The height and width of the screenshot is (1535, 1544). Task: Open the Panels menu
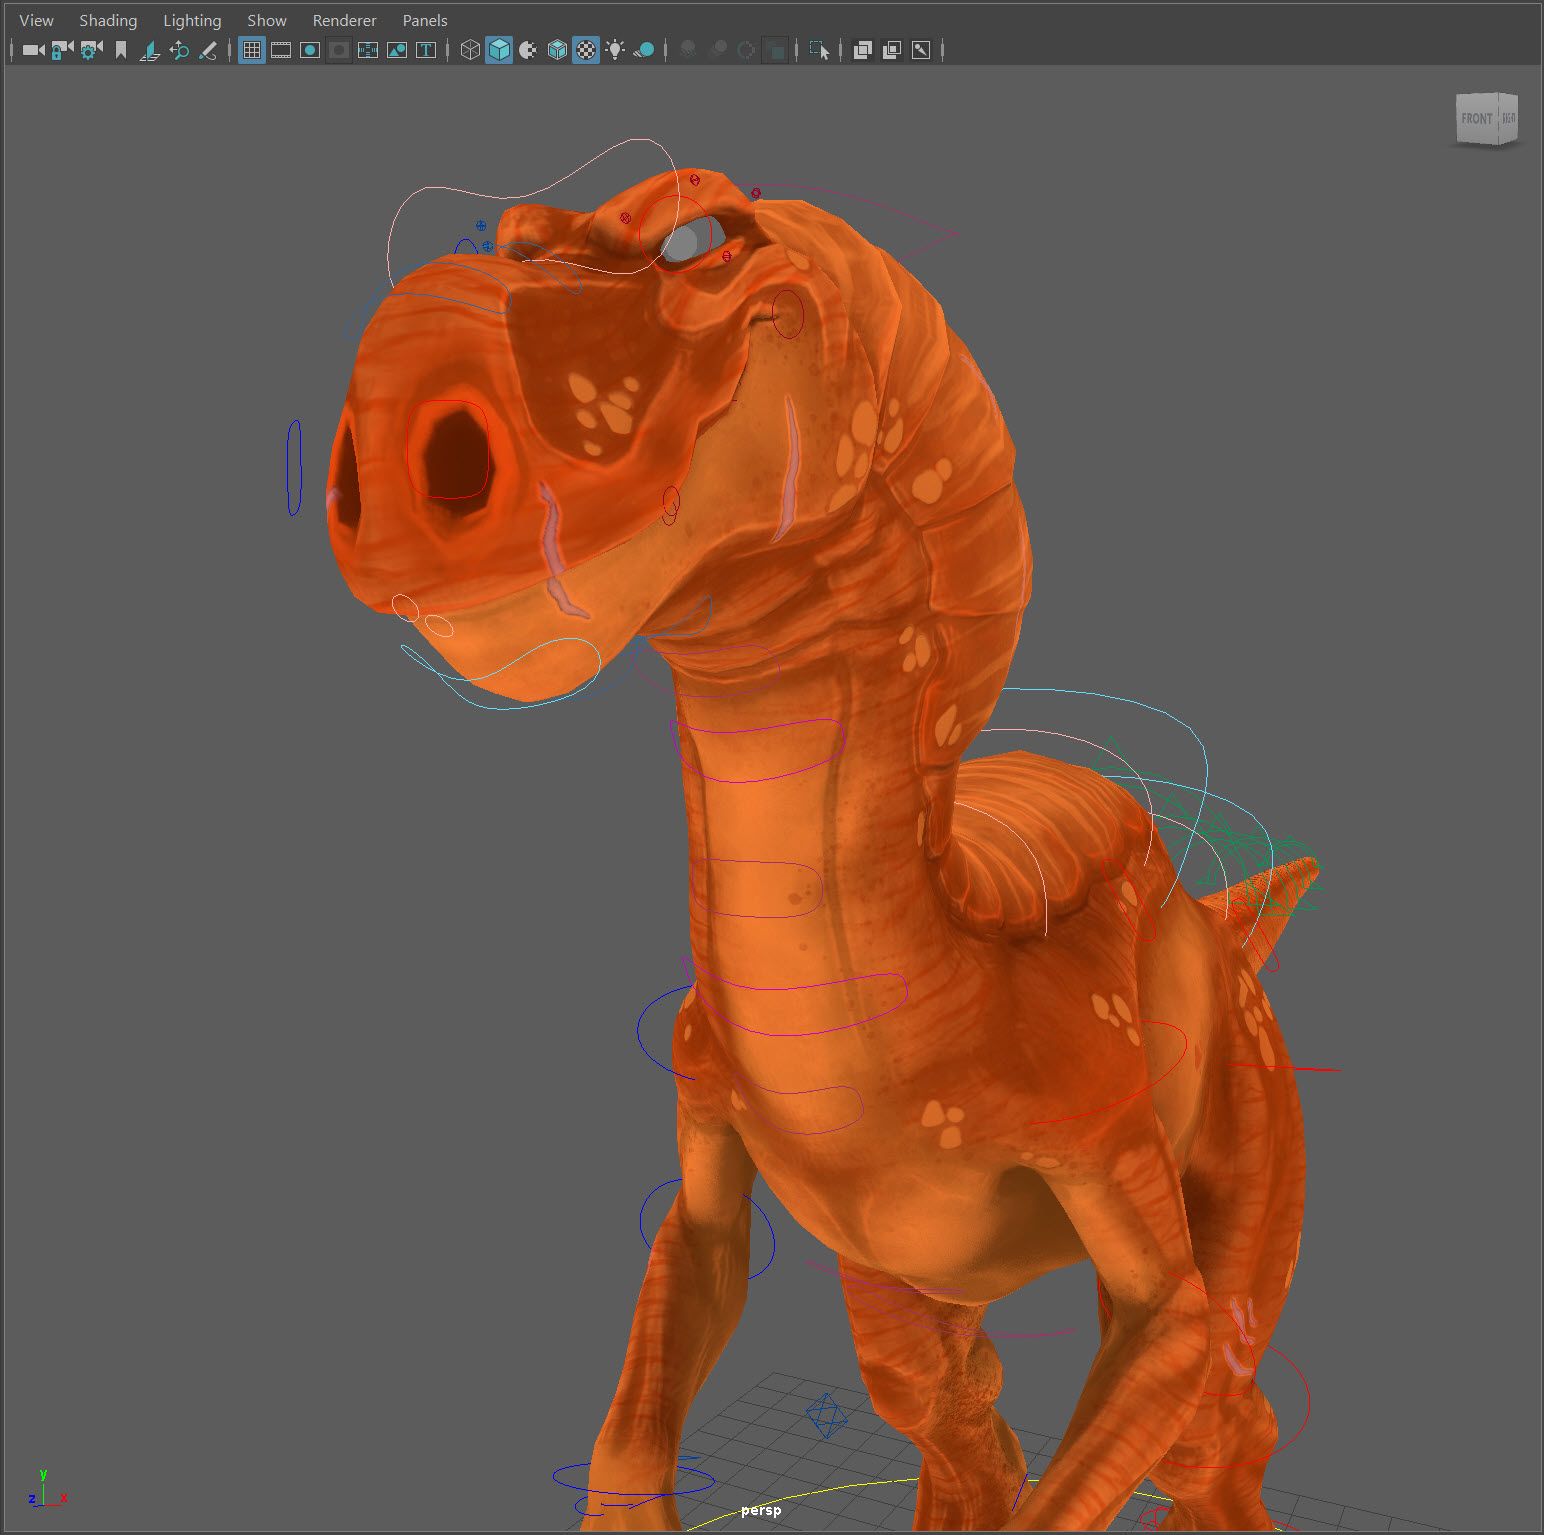(425, 20)
